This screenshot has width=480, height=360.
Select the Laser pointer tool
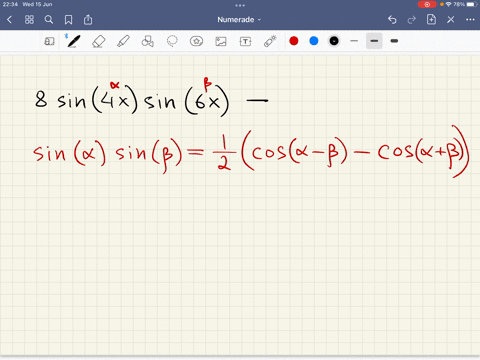[x=270, y=41]
